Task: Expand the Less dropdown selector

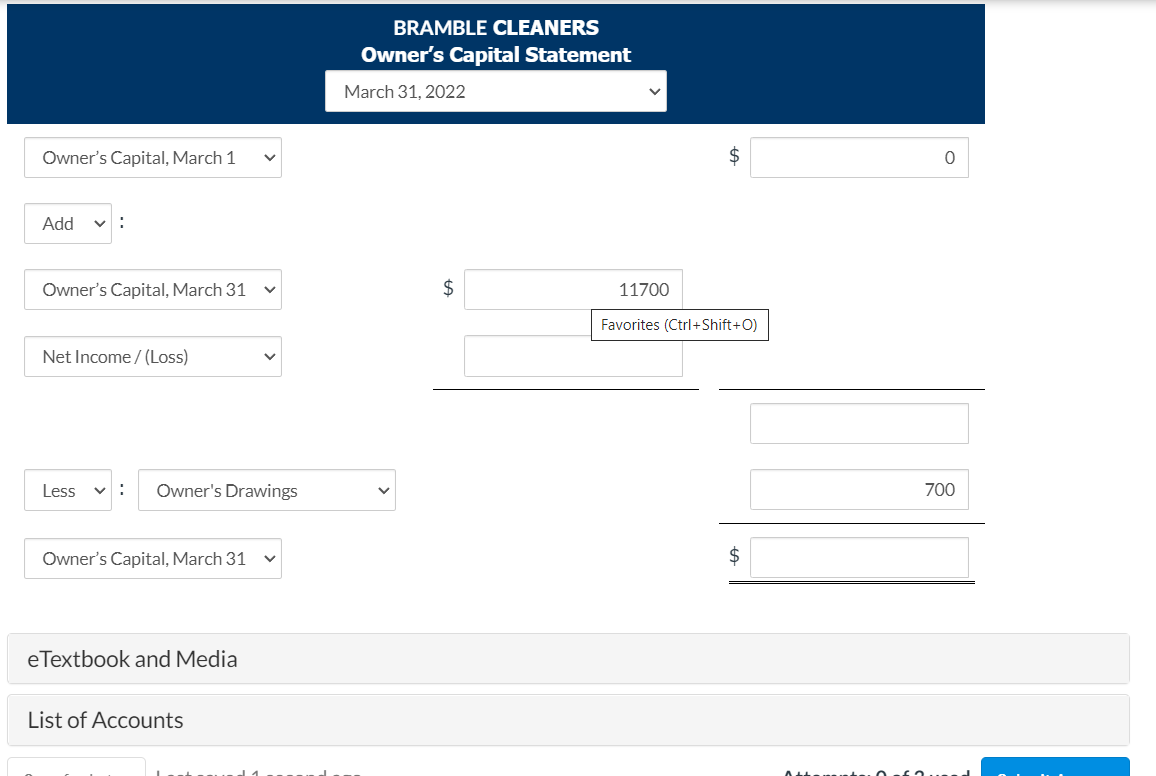Action: [x=67, y=490]
